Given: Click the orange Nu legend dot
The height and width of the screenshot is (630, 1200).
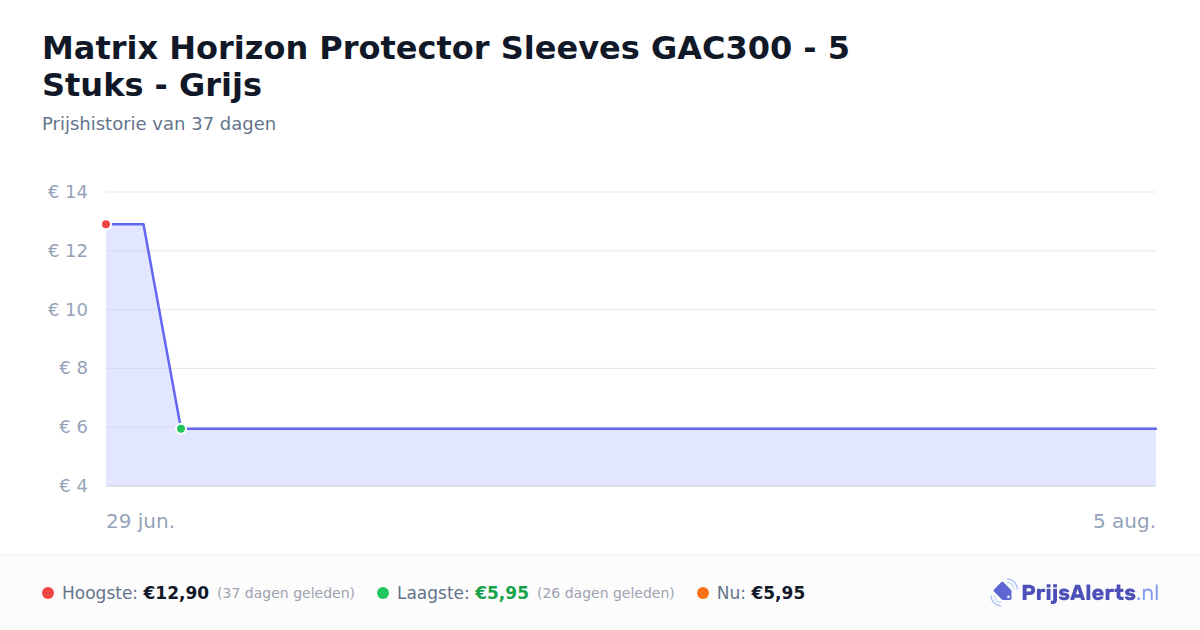Looking at the screenshot, I should [x=703, y=593].
